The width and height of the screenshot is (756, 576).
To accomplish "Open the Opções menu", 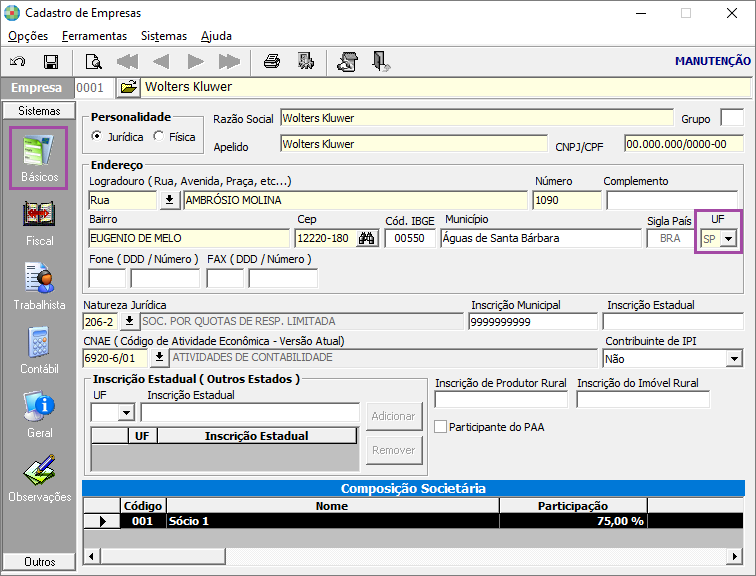I will 28,36.
